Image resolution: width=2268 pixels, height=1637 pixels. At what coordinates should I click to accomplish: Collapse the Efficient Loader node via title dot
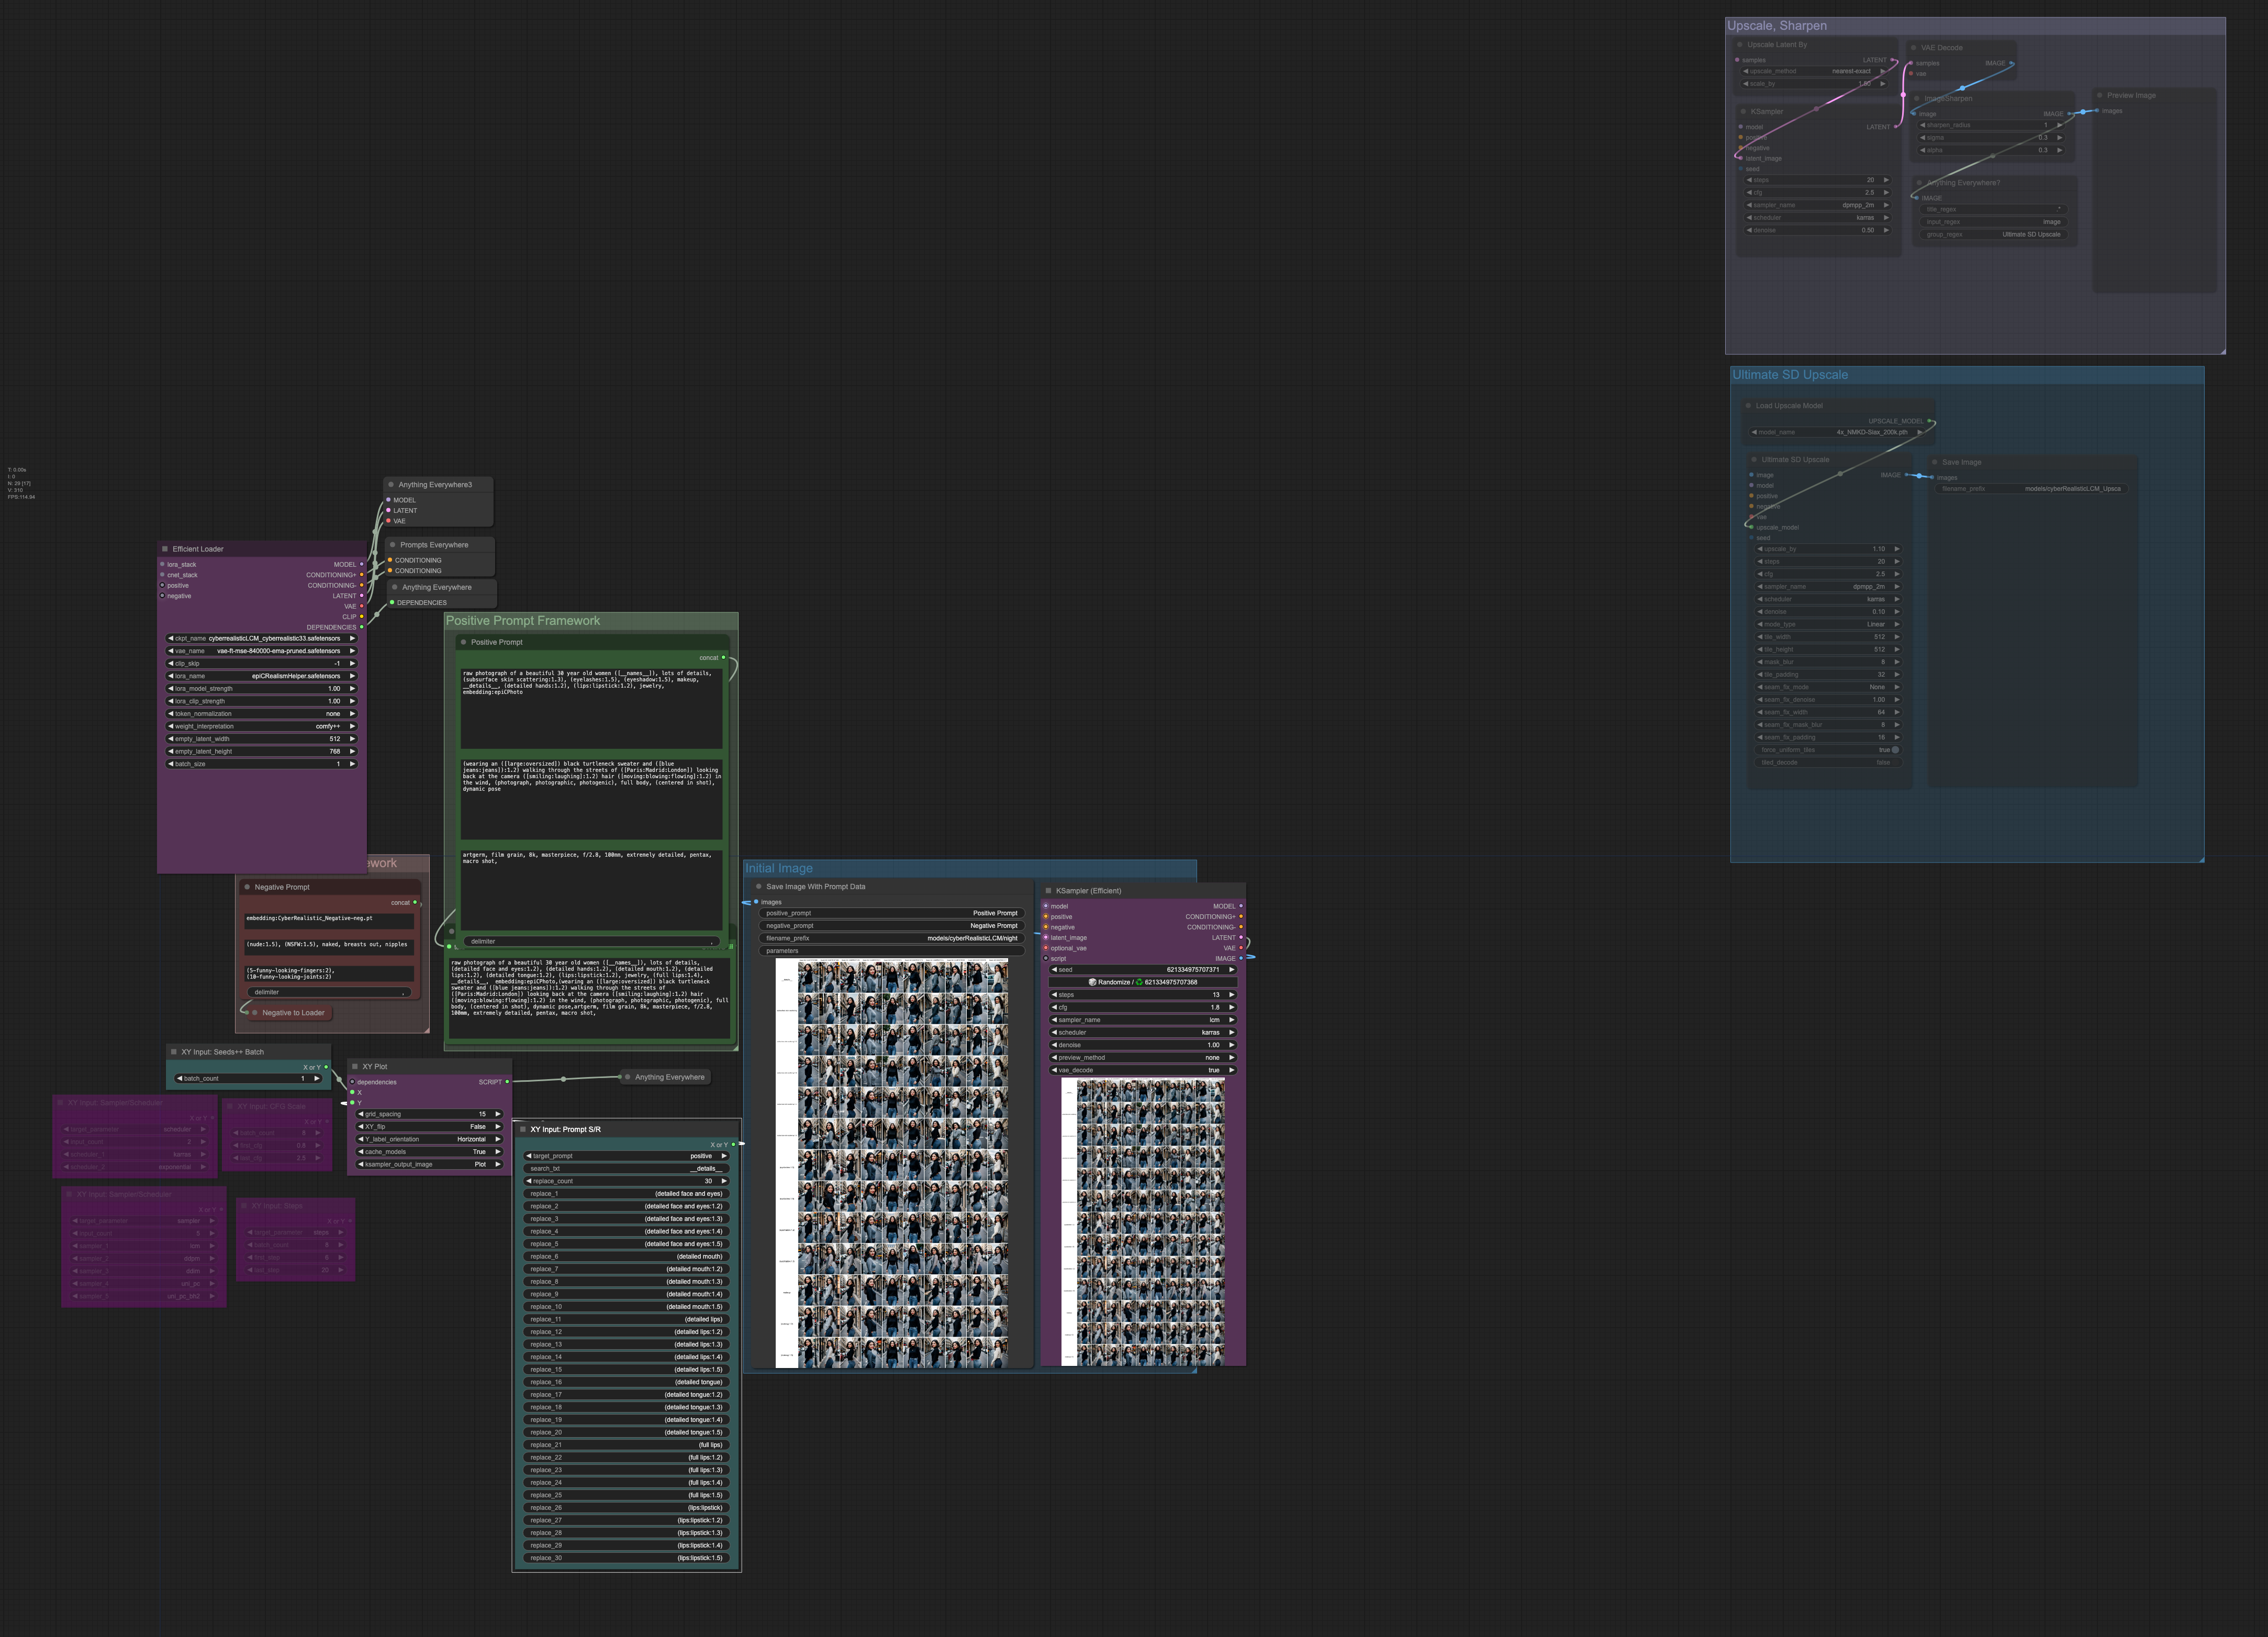click(x=165, y=549)
